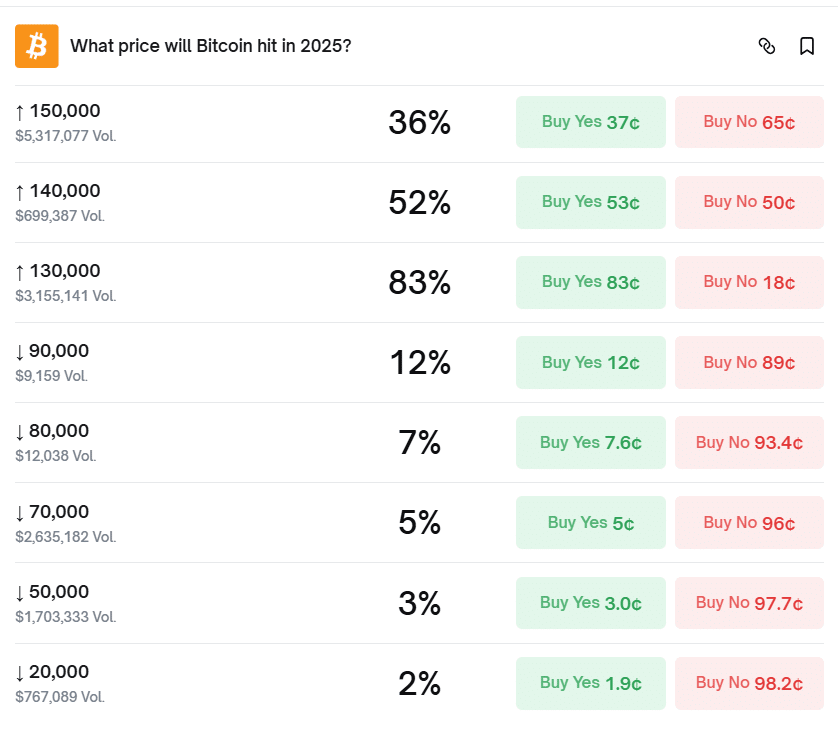838x733 pixels.
Task: Buy Yes at 5¢ for ↓70,000
Action: click(x=590, y=522)
